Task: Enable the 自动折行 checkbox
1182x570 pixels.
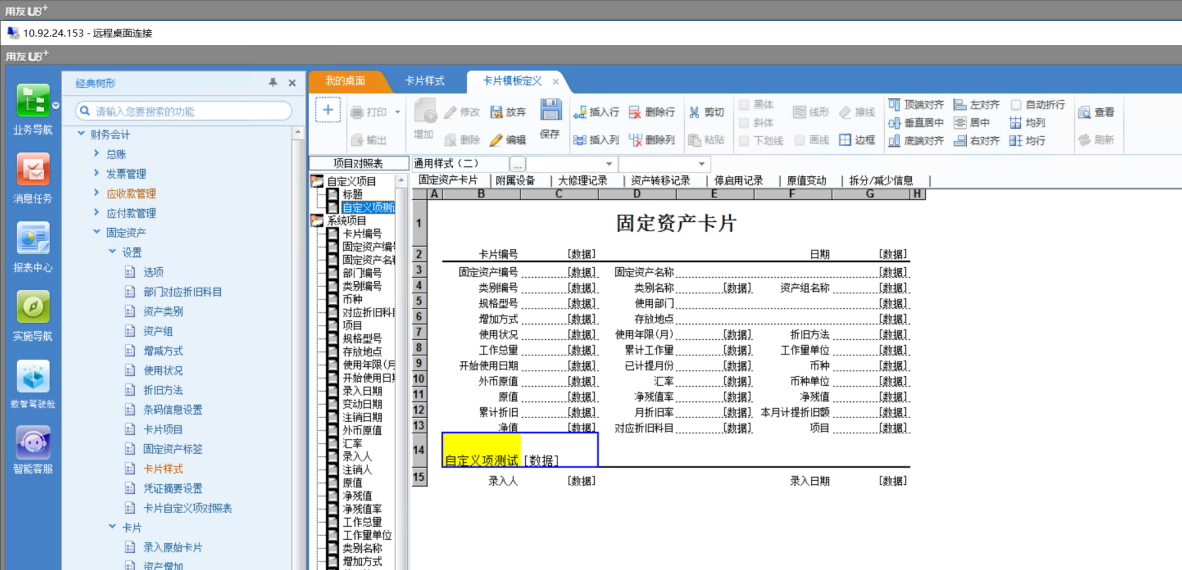Action: 1016,104
